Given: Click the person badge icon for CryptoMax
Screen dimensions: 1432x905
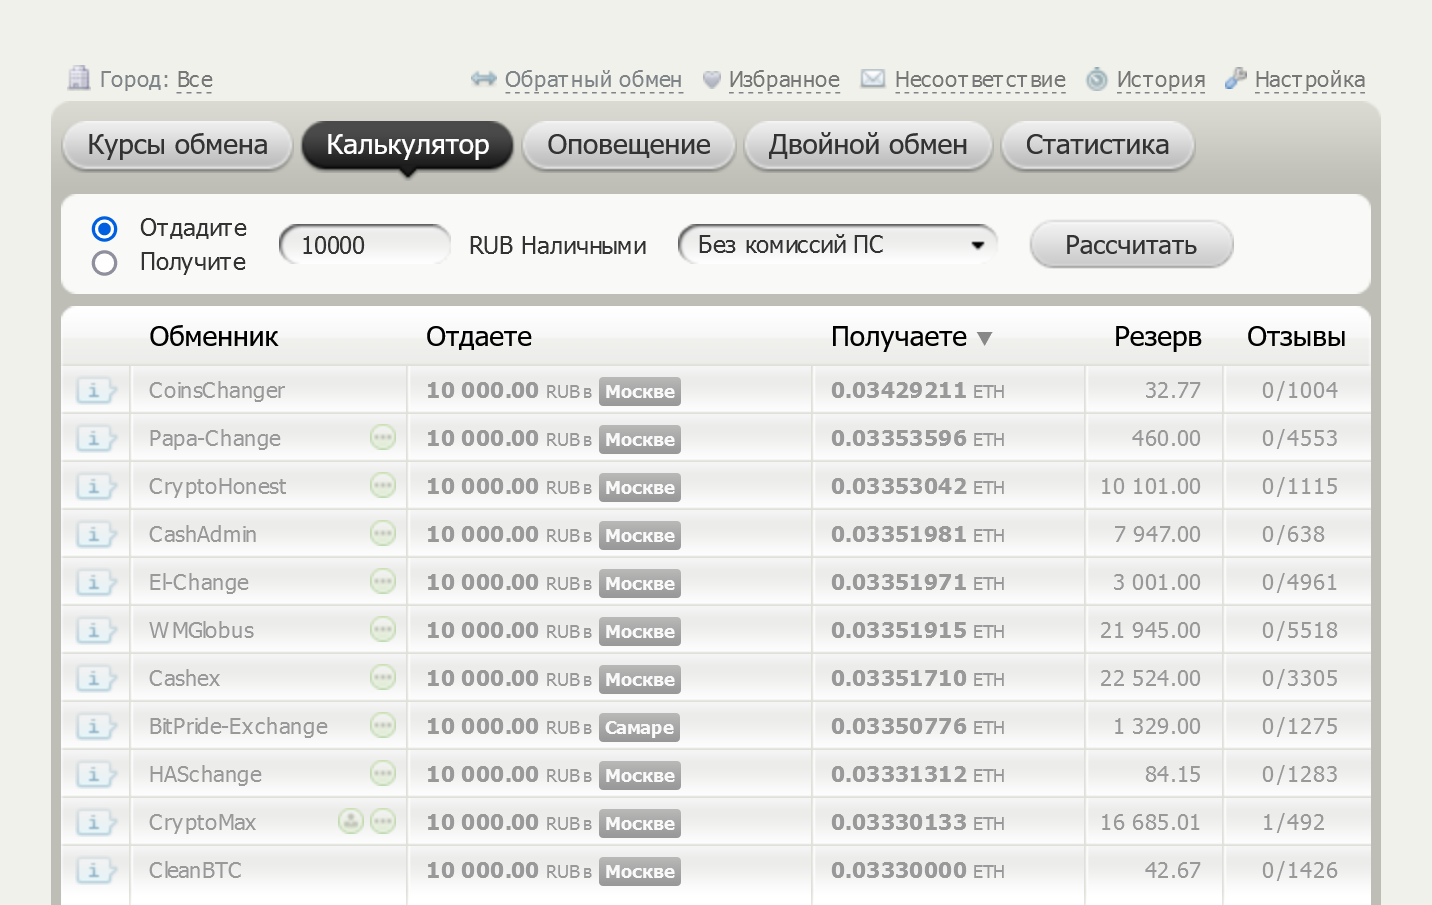Looking at the screenshot, I should [351, 821].
